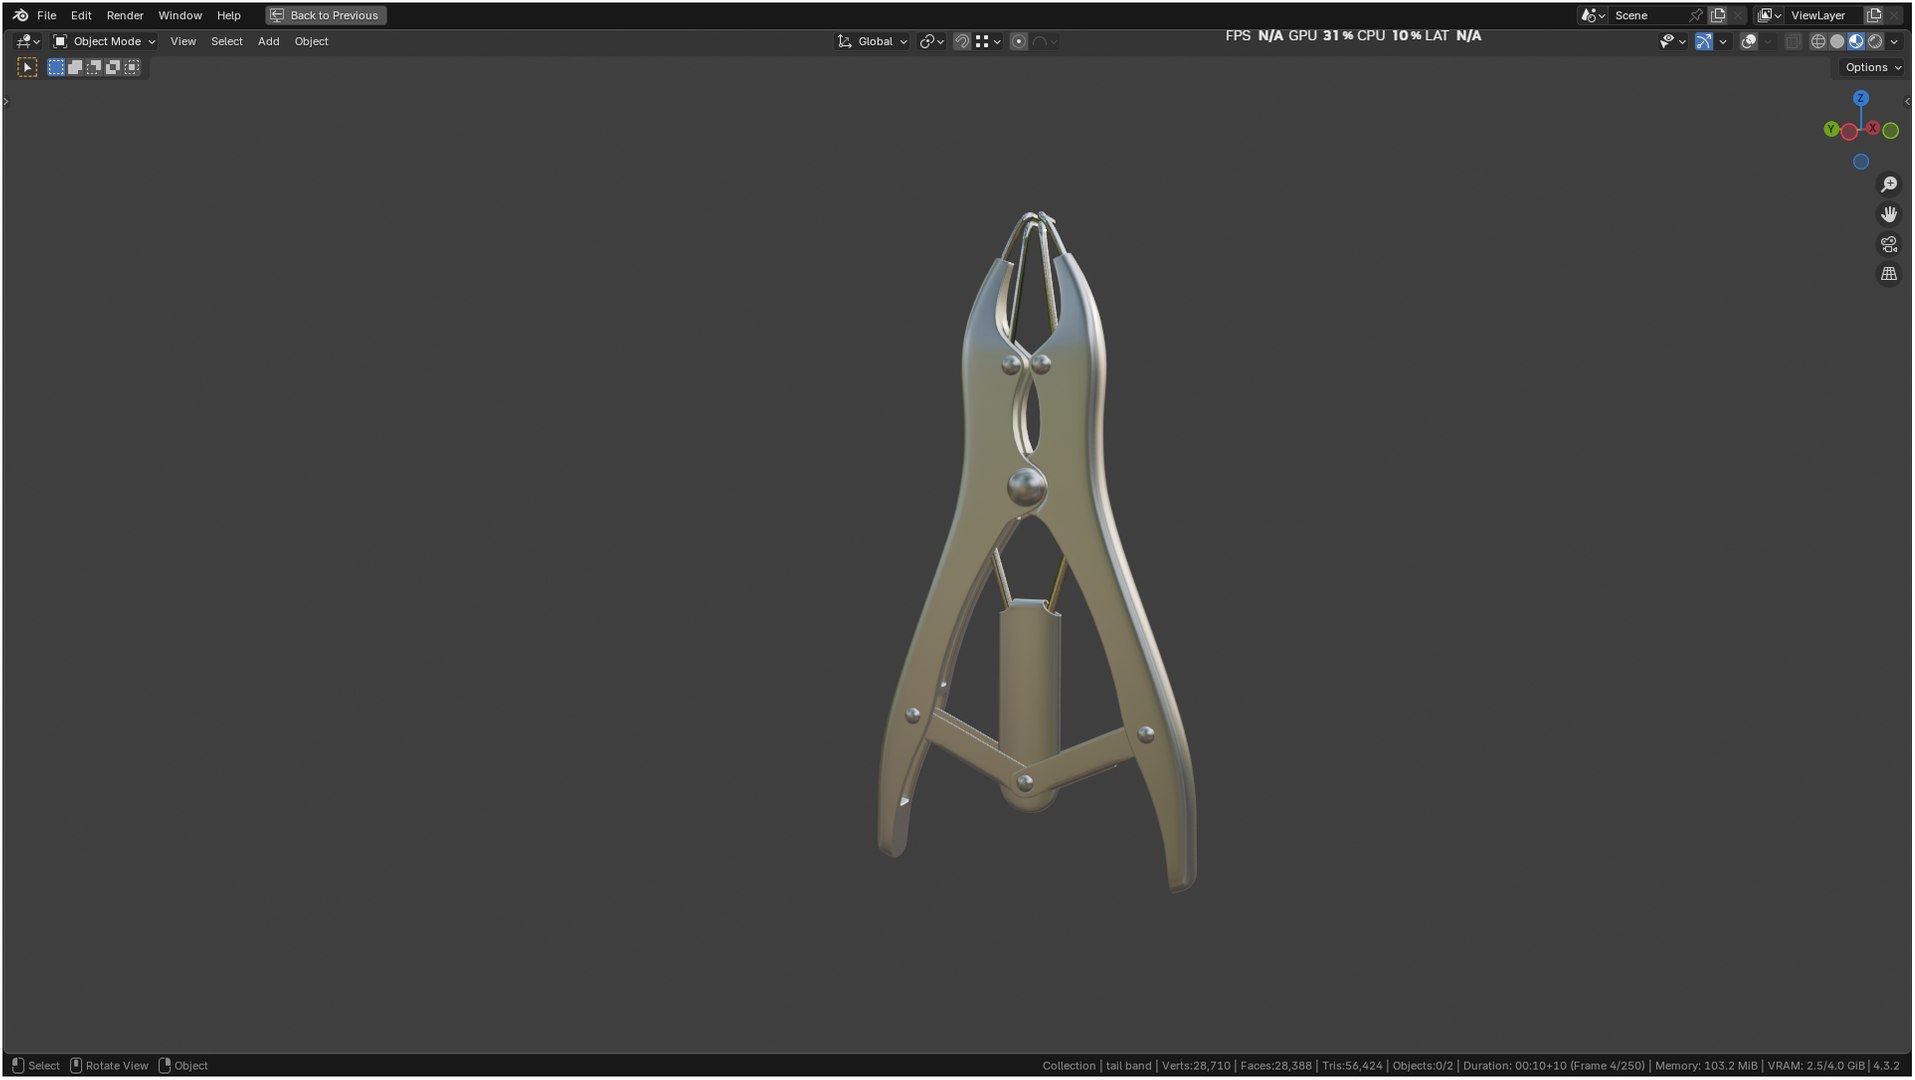Open the Object Mode dropdown
1915x1080 pixels.
pos(104,41)
